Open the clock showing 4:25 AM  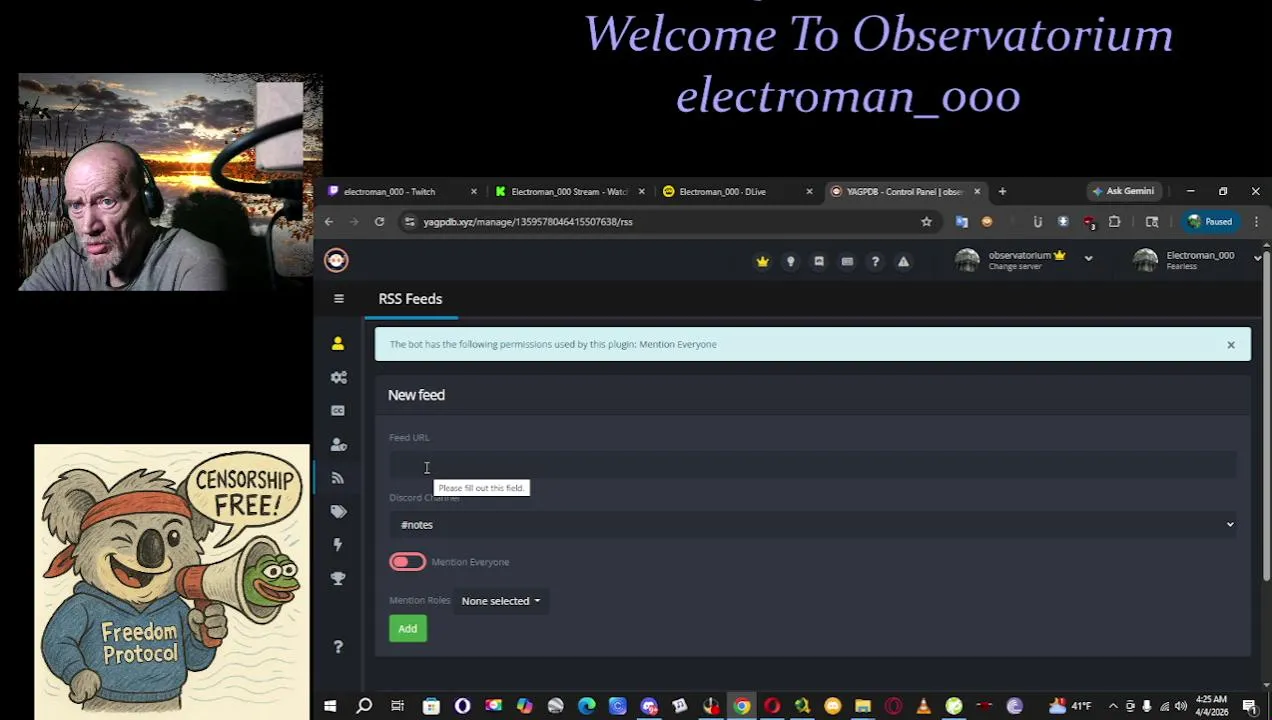click(x=1213, y=706)
